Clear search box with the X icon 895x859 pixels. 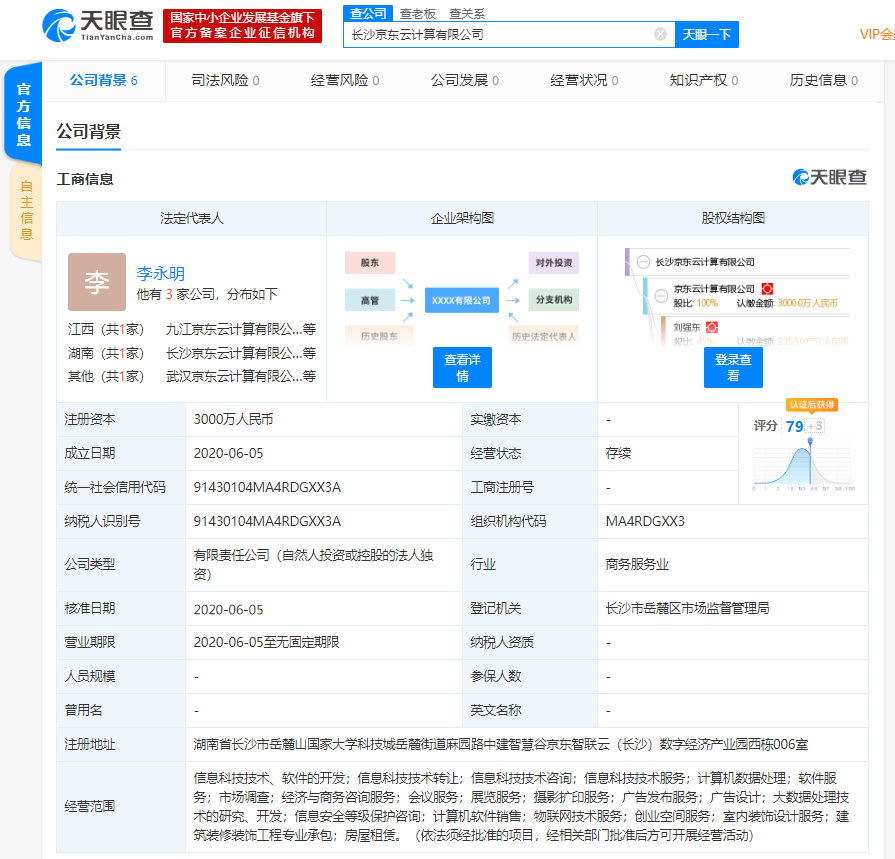click(x=660, y=35)
